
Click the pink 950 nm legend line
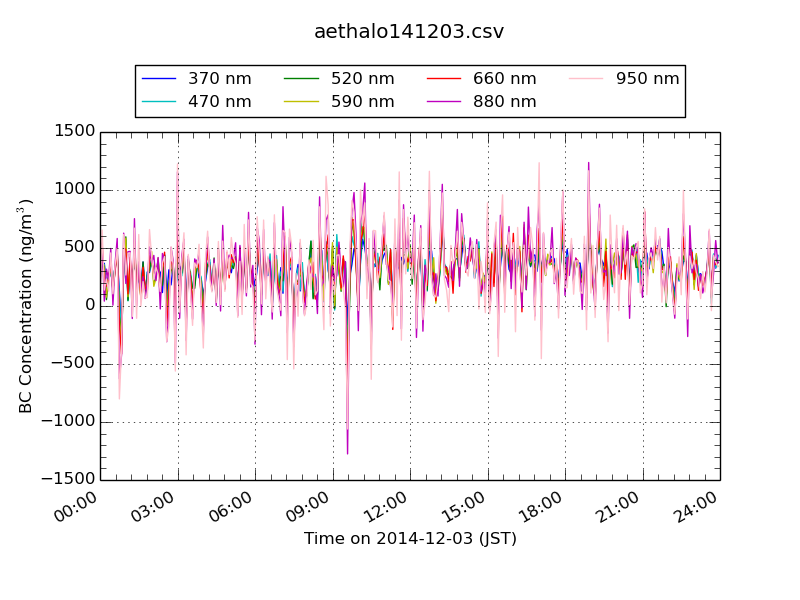point(586,79)
